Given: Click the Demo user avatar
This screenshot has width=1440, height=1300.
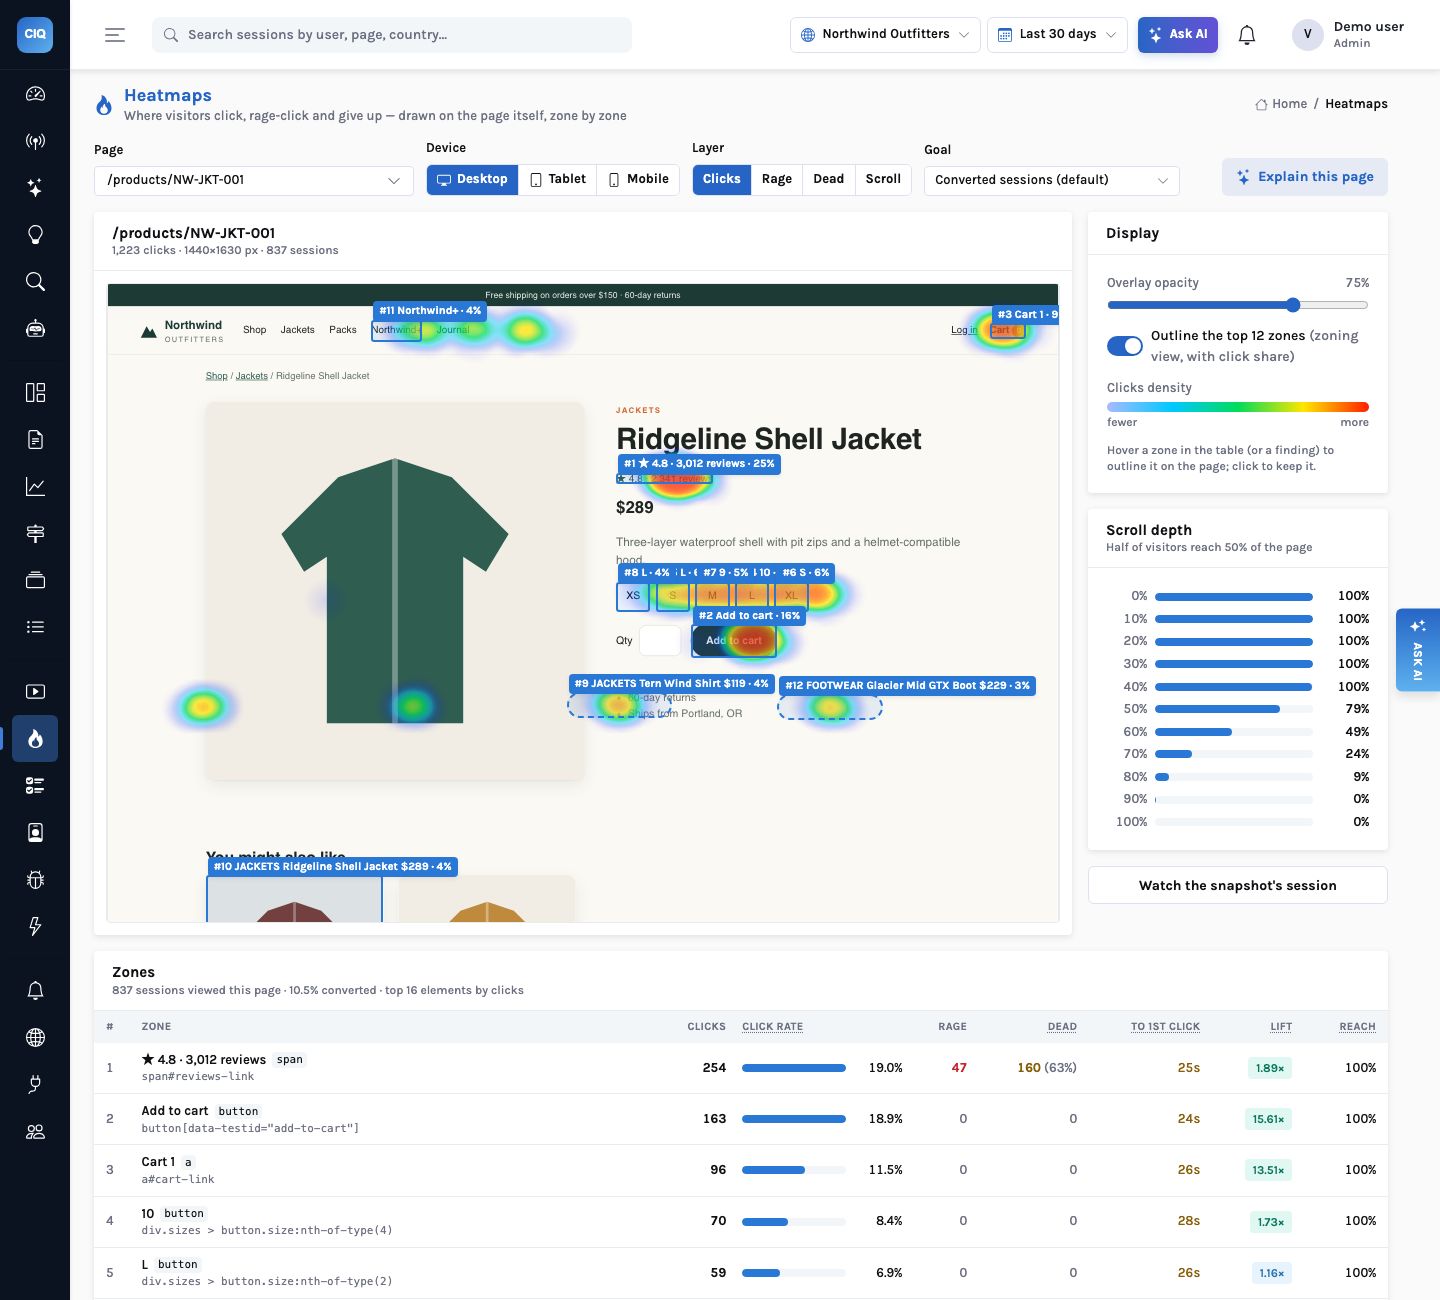Looking at the screenshot, I should pos(1307,34).
